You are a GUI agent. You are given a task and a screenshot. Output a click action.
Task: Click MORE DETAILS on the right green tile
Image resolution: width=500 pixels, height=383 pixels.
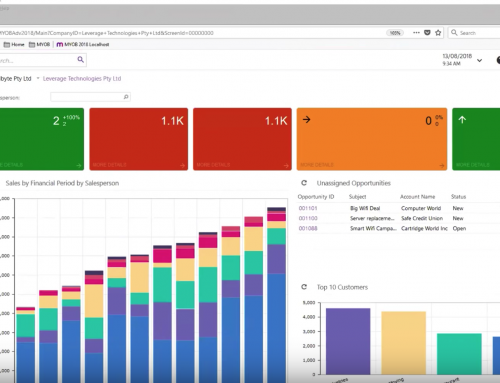(473, 165)
